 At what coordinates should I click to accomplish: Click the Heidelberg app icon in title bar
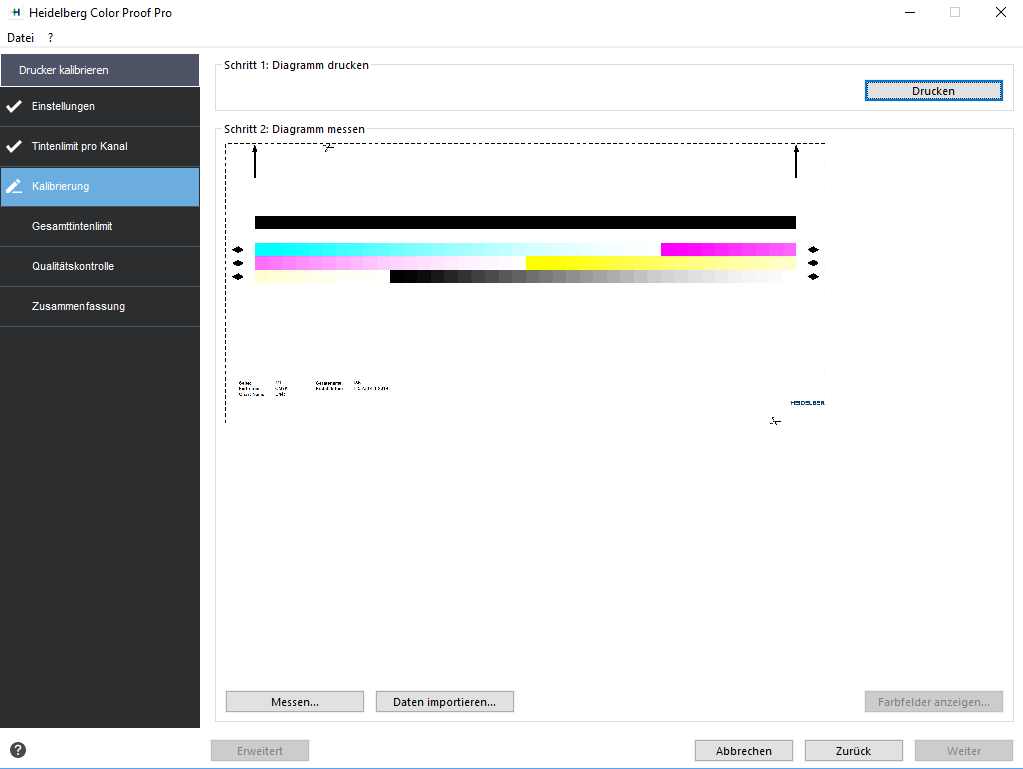coord(16,12)
